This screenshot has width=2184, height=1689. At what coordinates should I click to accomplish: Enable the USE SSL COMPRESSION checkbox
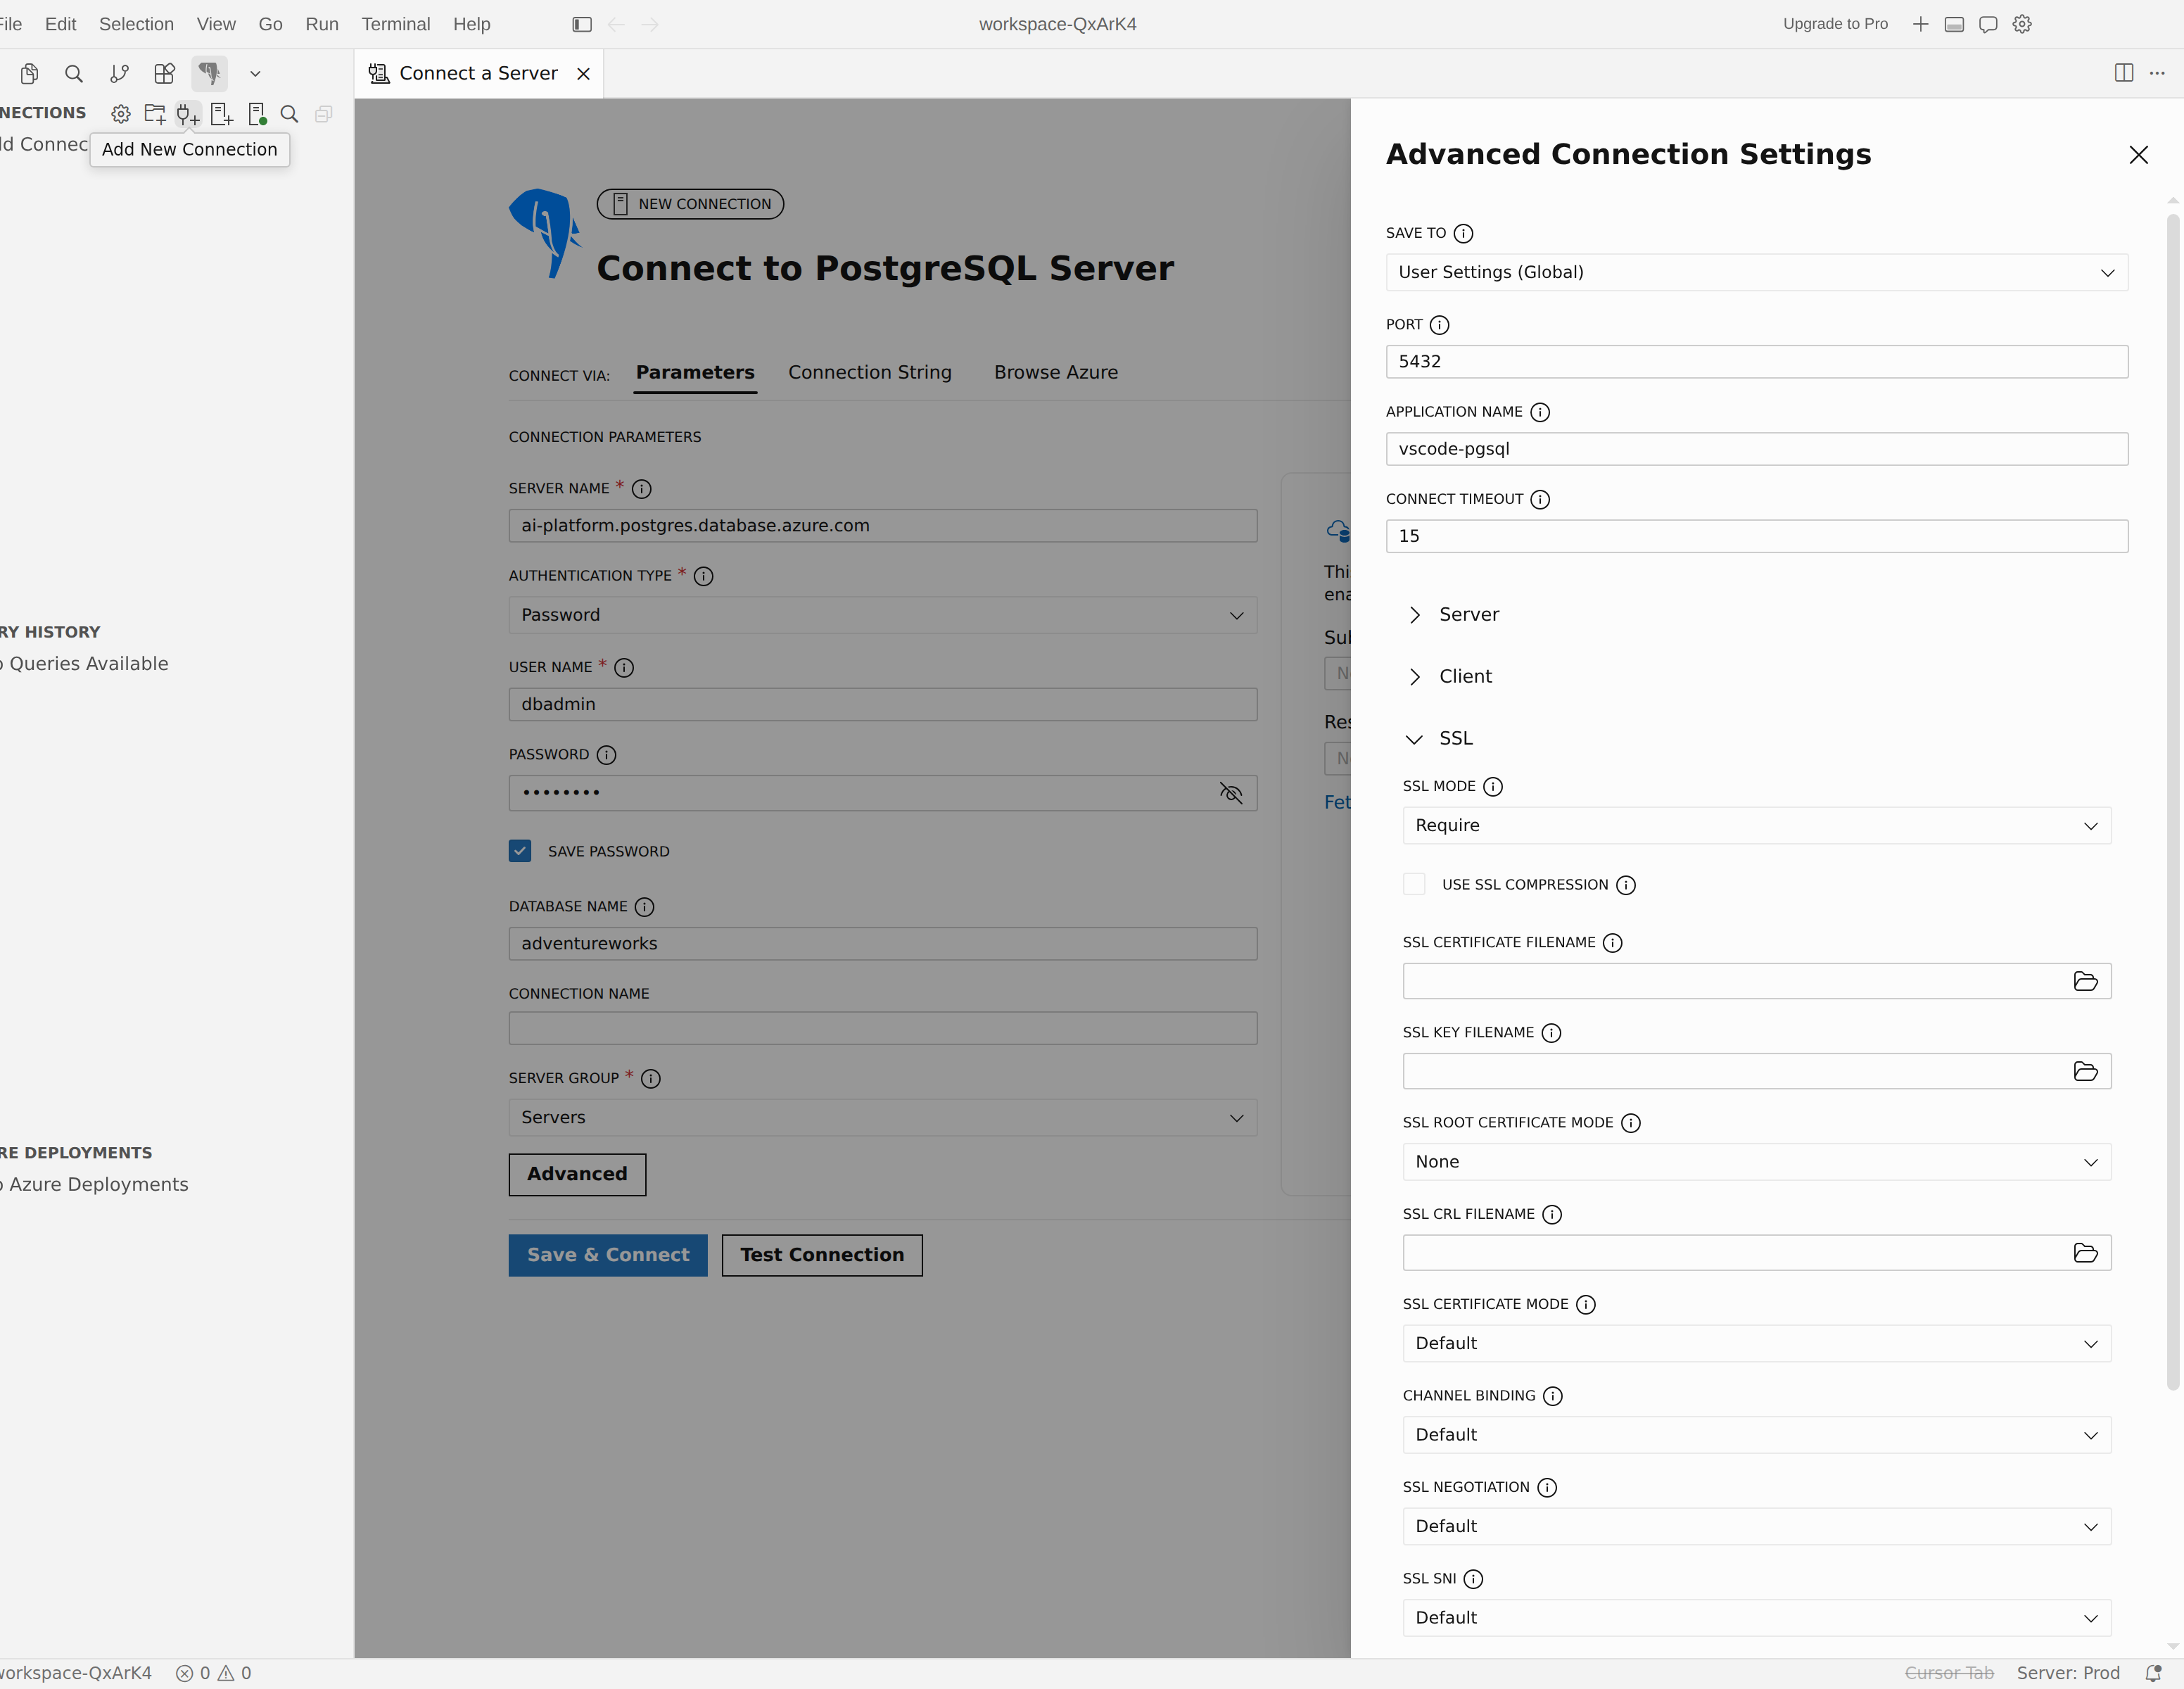[x=1414, y=884]
